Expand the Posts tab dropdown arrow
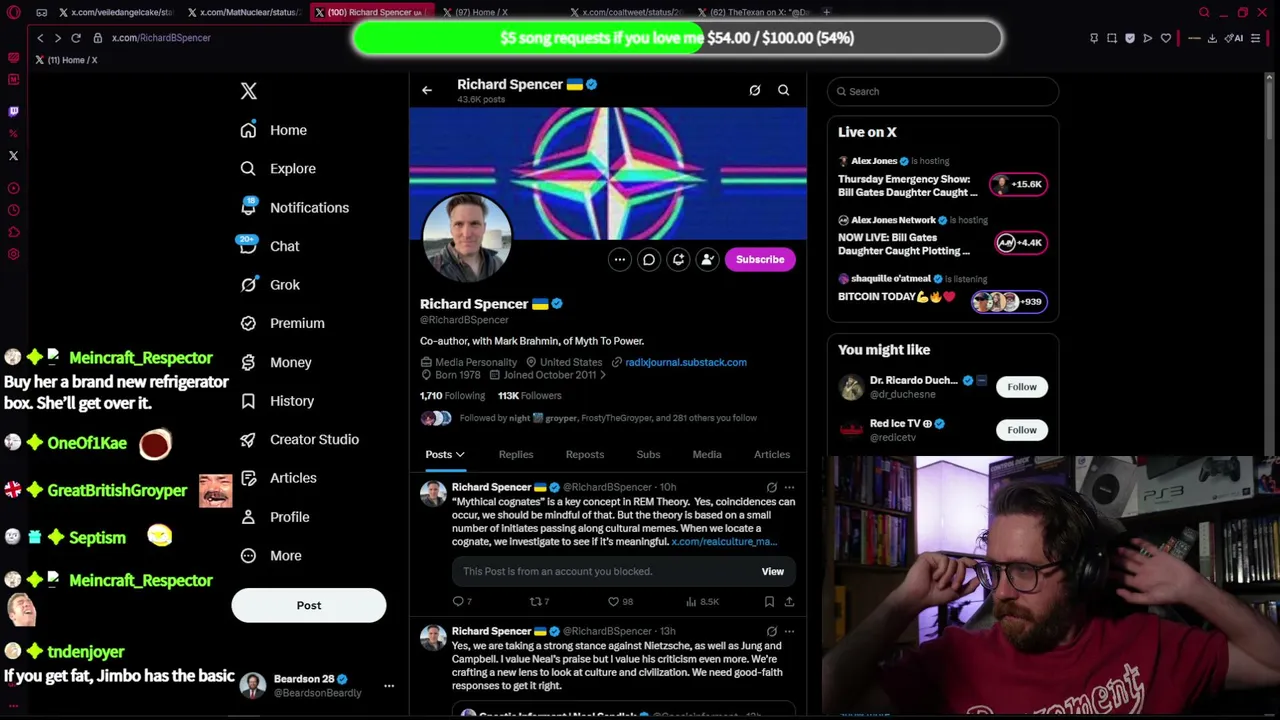This screenshot has width=1280, height=720. click(460, 455)
